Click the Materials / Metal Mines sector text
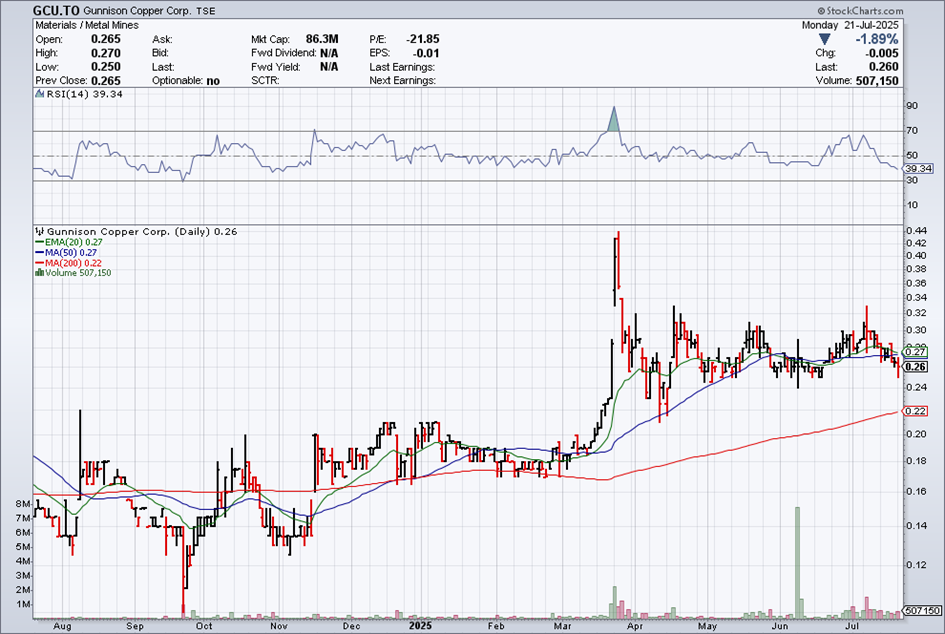Image resolution: width=945 pixels, height=634 pixels. (87, 25)
